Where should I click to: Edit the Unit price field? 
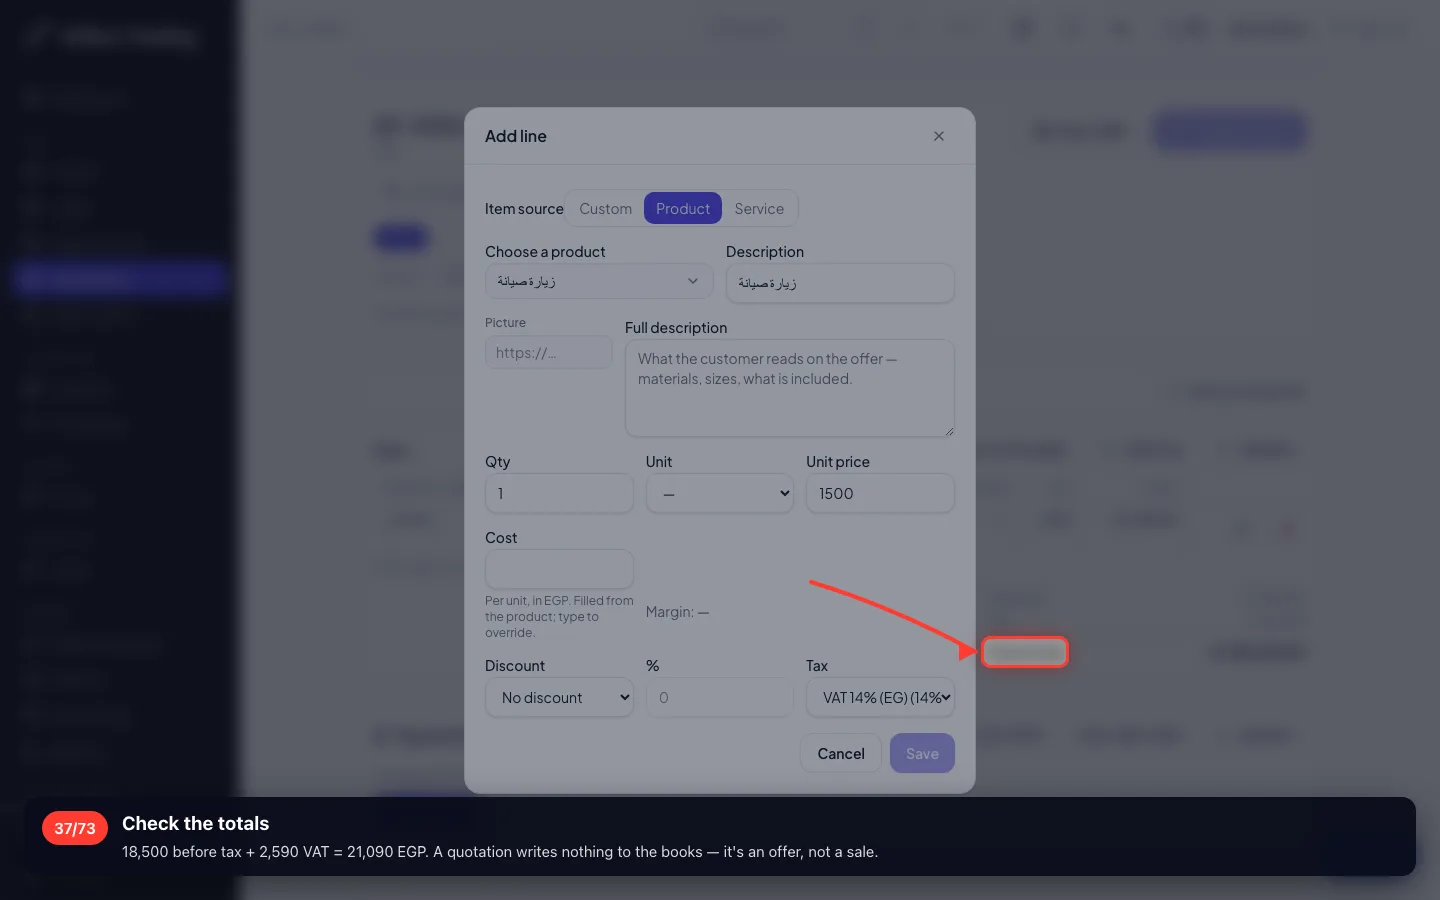point(880,493)
